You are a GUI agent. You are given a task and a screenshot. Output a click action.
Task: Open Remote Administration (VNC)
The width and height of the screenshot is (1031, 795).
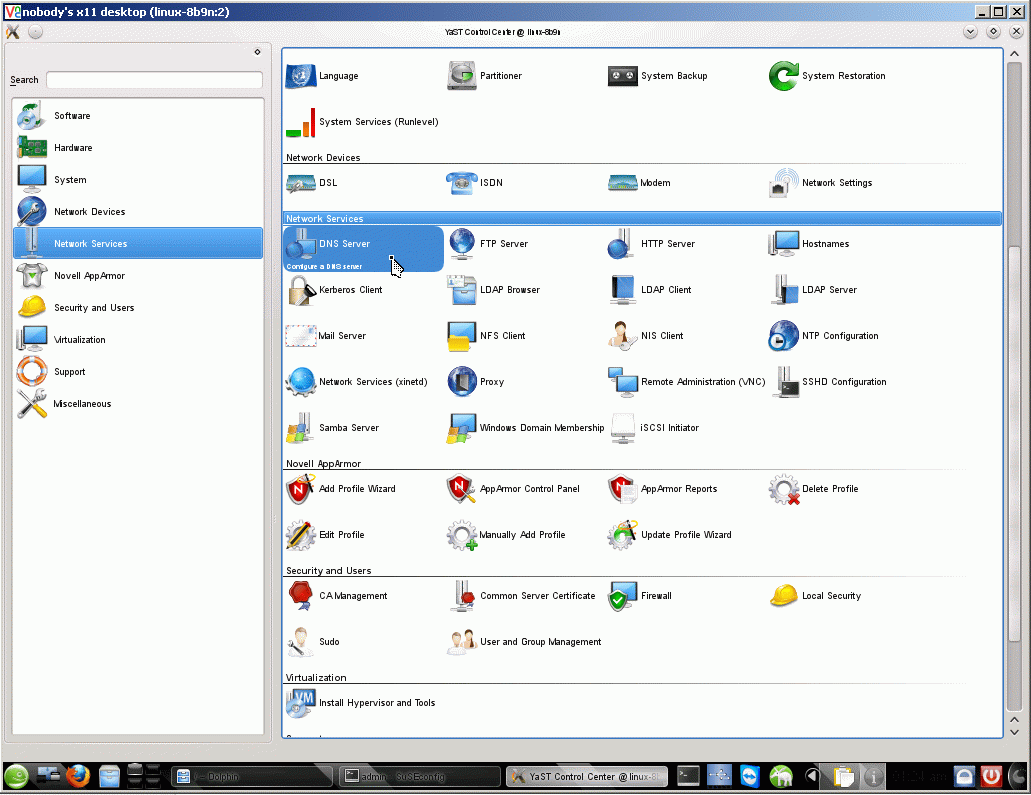(x=686, y=382)
